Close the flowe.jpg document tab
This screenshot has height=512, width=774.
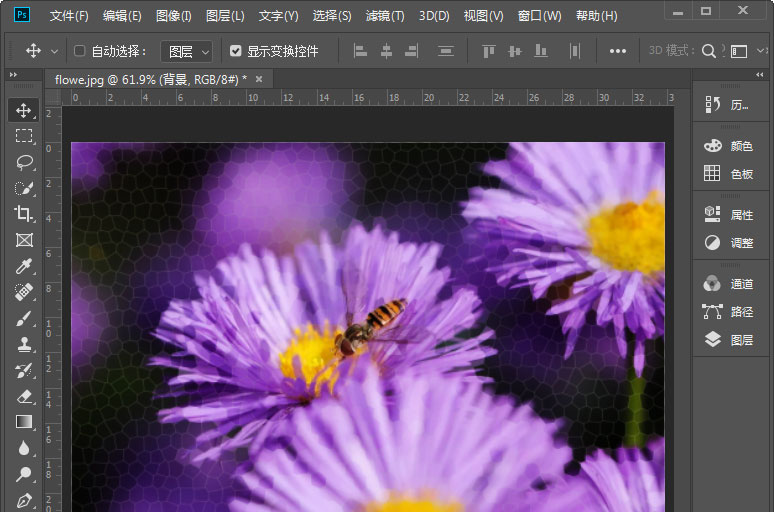click(259, 79)
